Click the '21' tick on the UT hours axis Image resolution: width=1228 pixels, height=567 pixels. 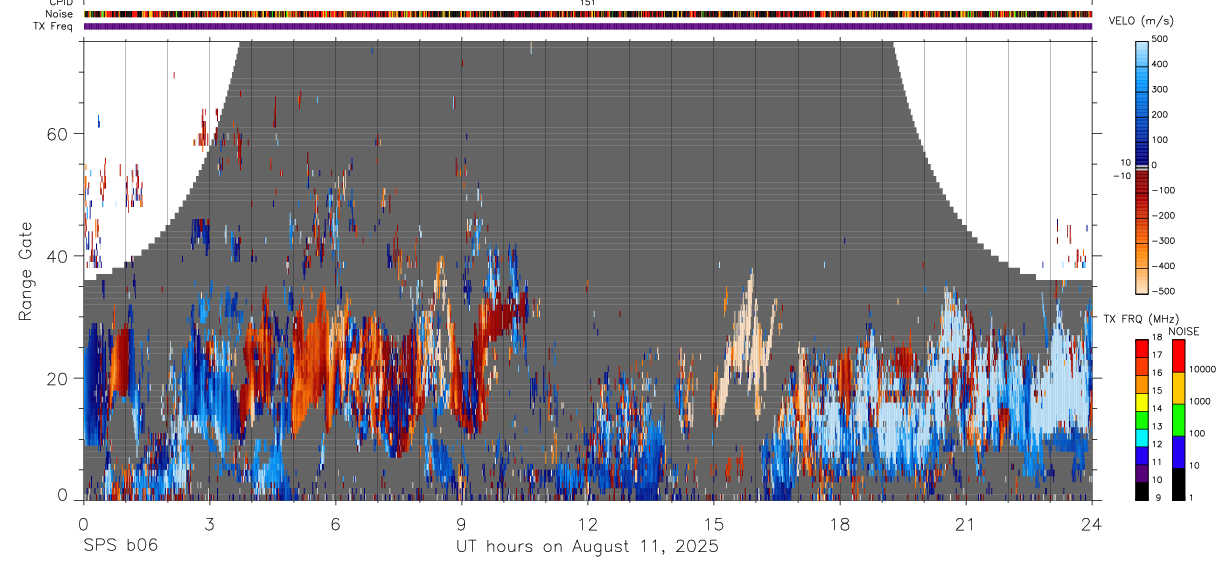click(965, 524)
